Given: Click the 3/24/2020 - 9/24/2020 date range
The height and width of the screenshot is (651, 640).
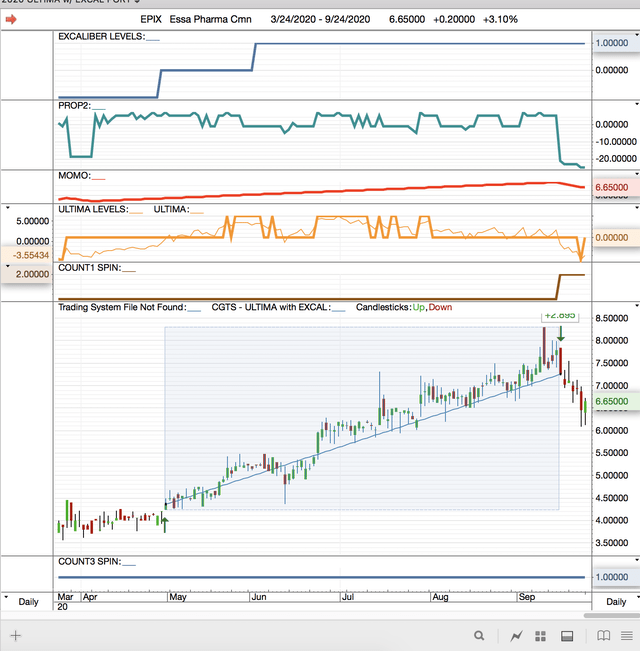Looking at the screenshot, I should pos(320,19).
